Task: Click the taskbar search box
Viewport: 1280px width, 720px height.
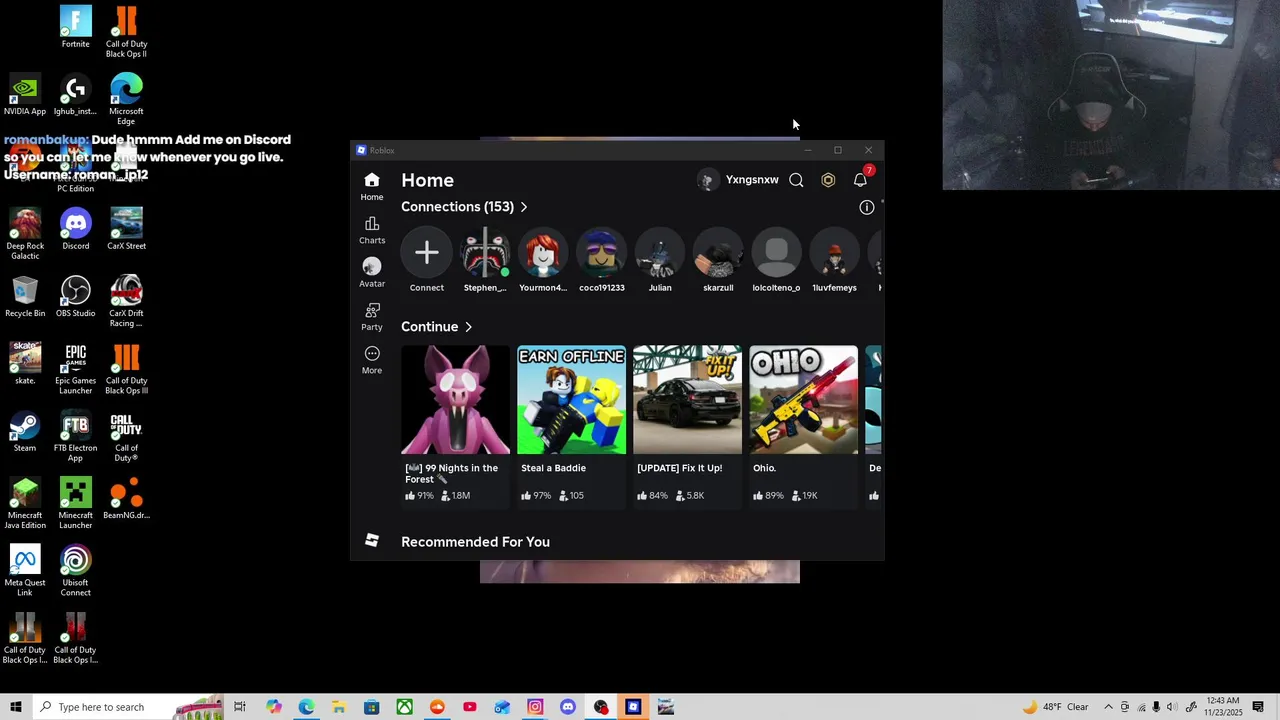Action: pyautogui.click(x=128, y=707)
